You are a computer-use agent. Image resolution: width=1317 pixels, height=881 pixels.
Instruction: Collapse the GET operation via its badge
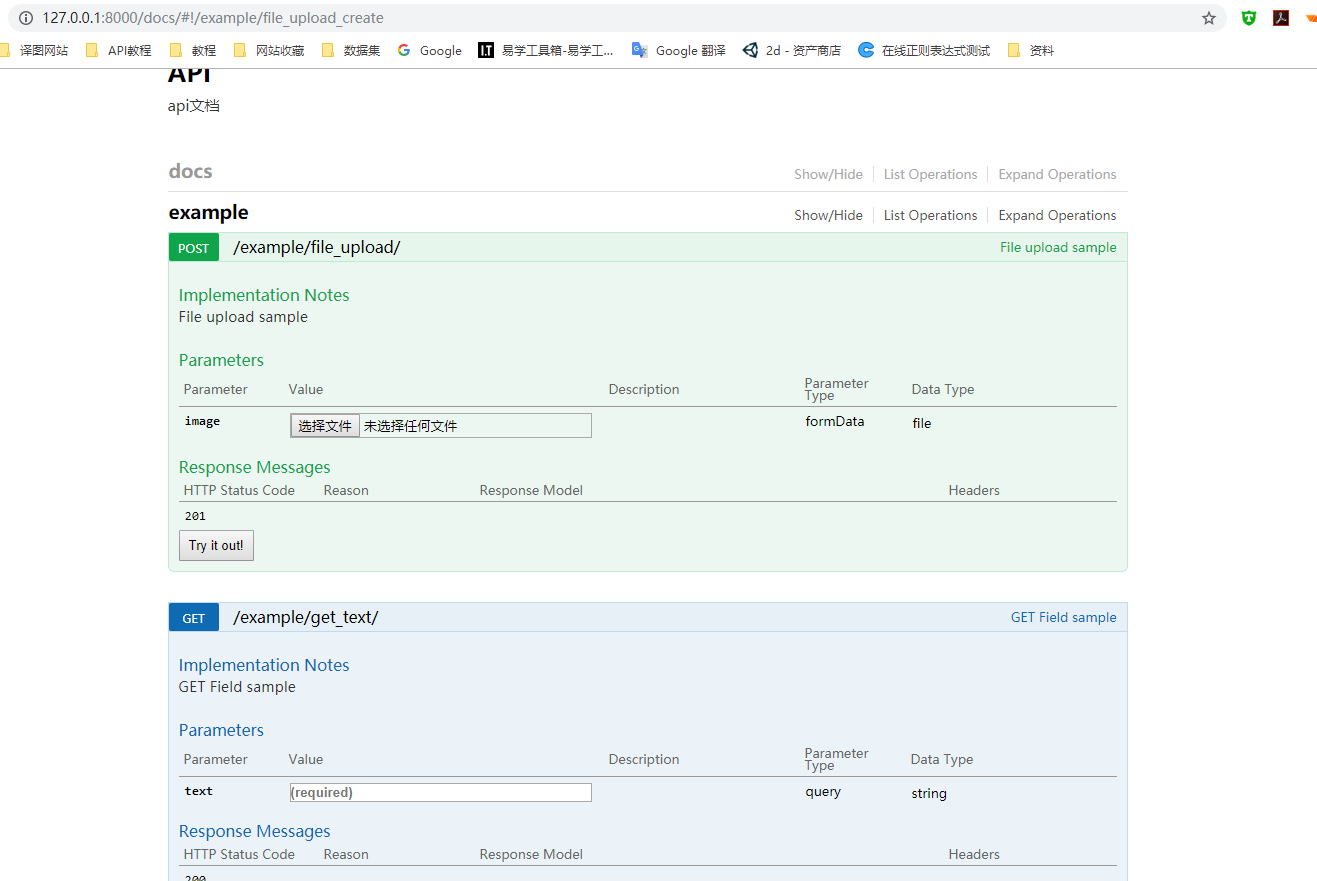point(194,618)
